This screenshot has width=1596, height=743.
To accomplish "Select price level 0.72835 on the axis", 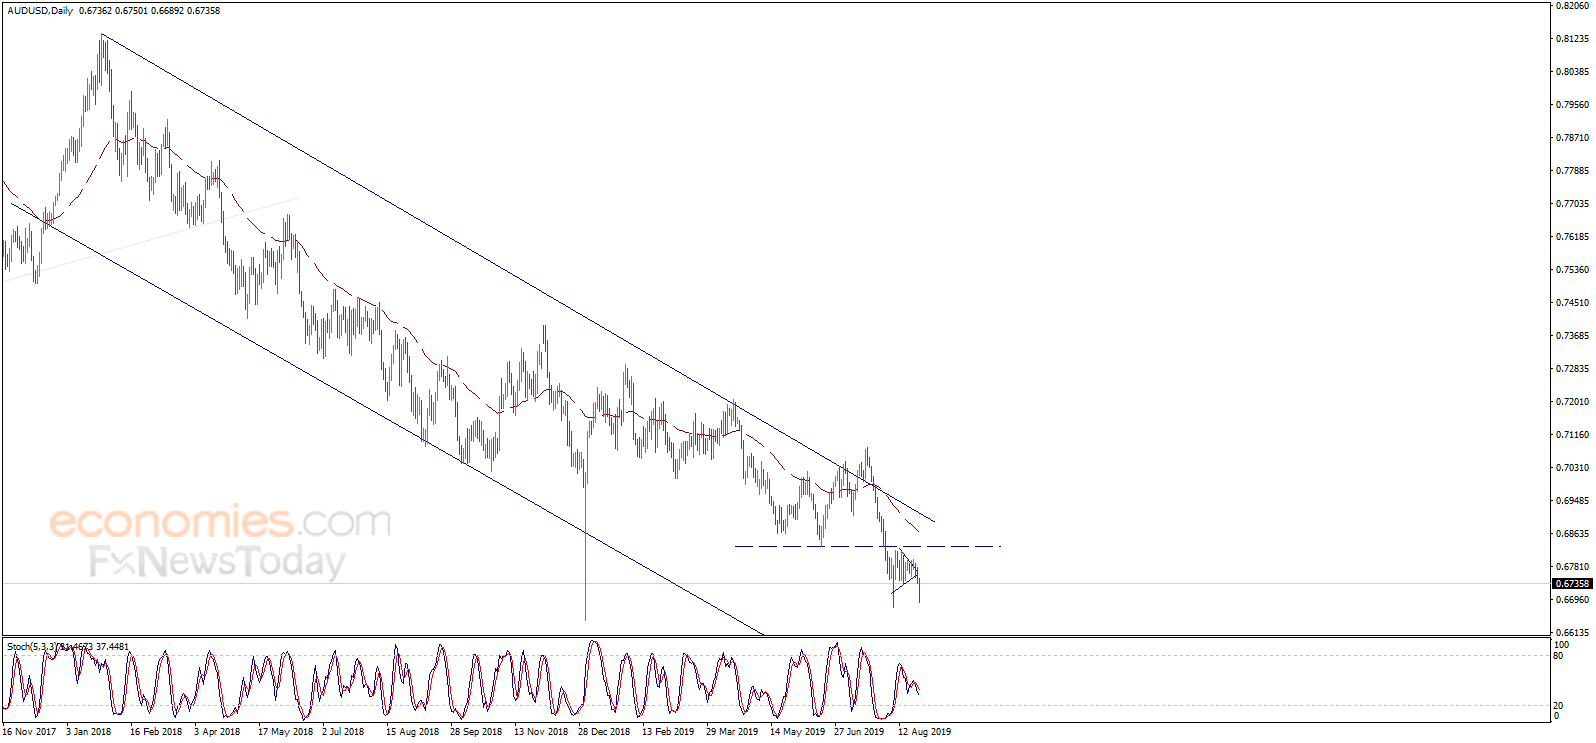I will point(1572,369).
